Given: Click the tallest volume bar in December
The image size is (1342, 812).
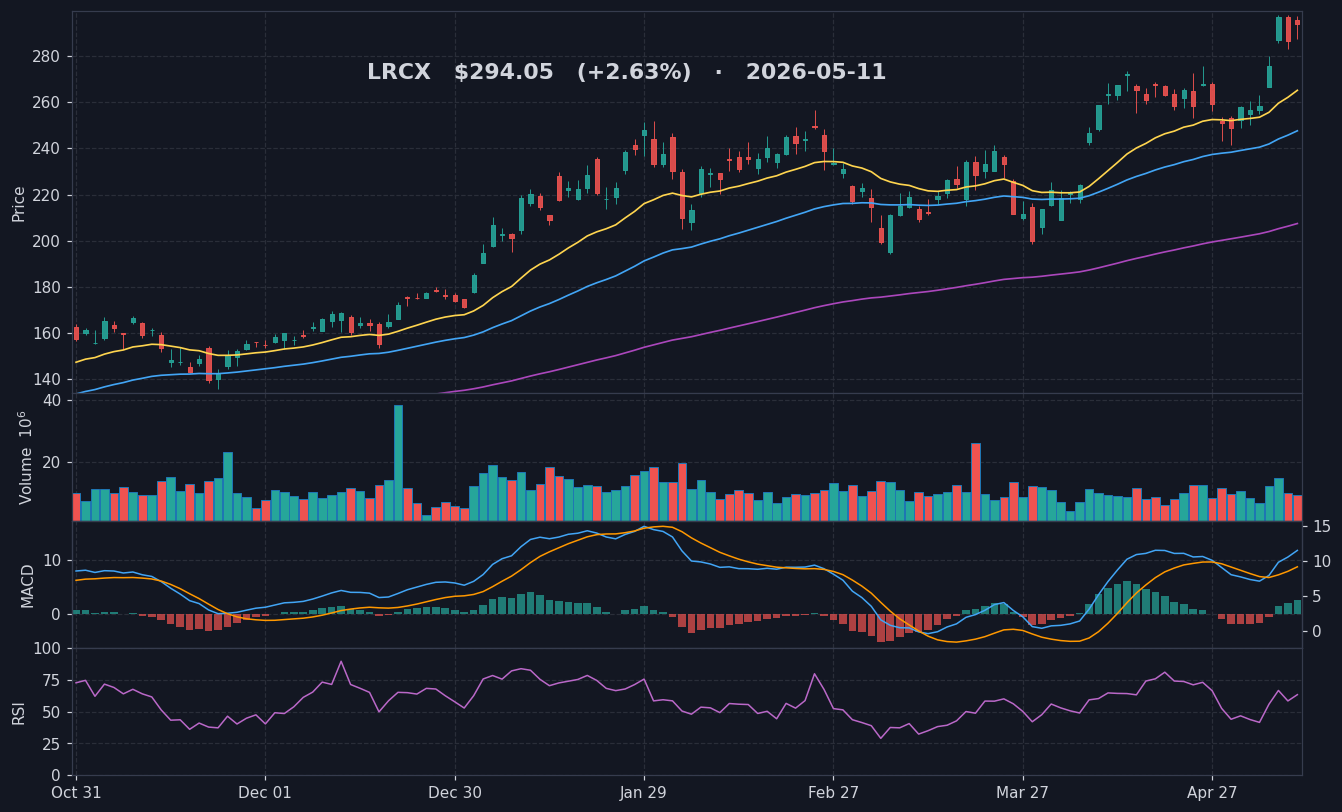Looking at the screenshot, I should pyautogui.click(x=398, y=462).
